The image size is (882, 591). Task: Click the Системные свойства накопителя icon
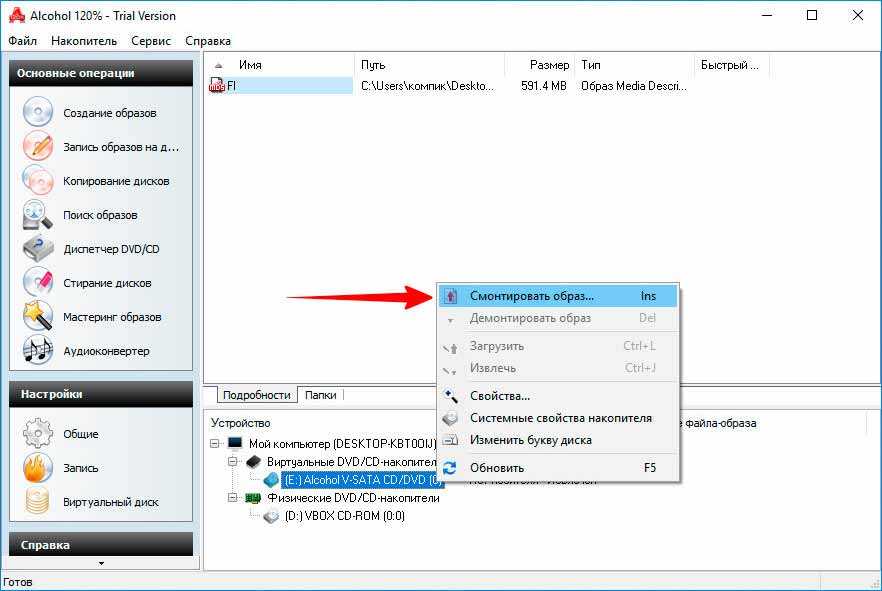click(x=451, y=418)
